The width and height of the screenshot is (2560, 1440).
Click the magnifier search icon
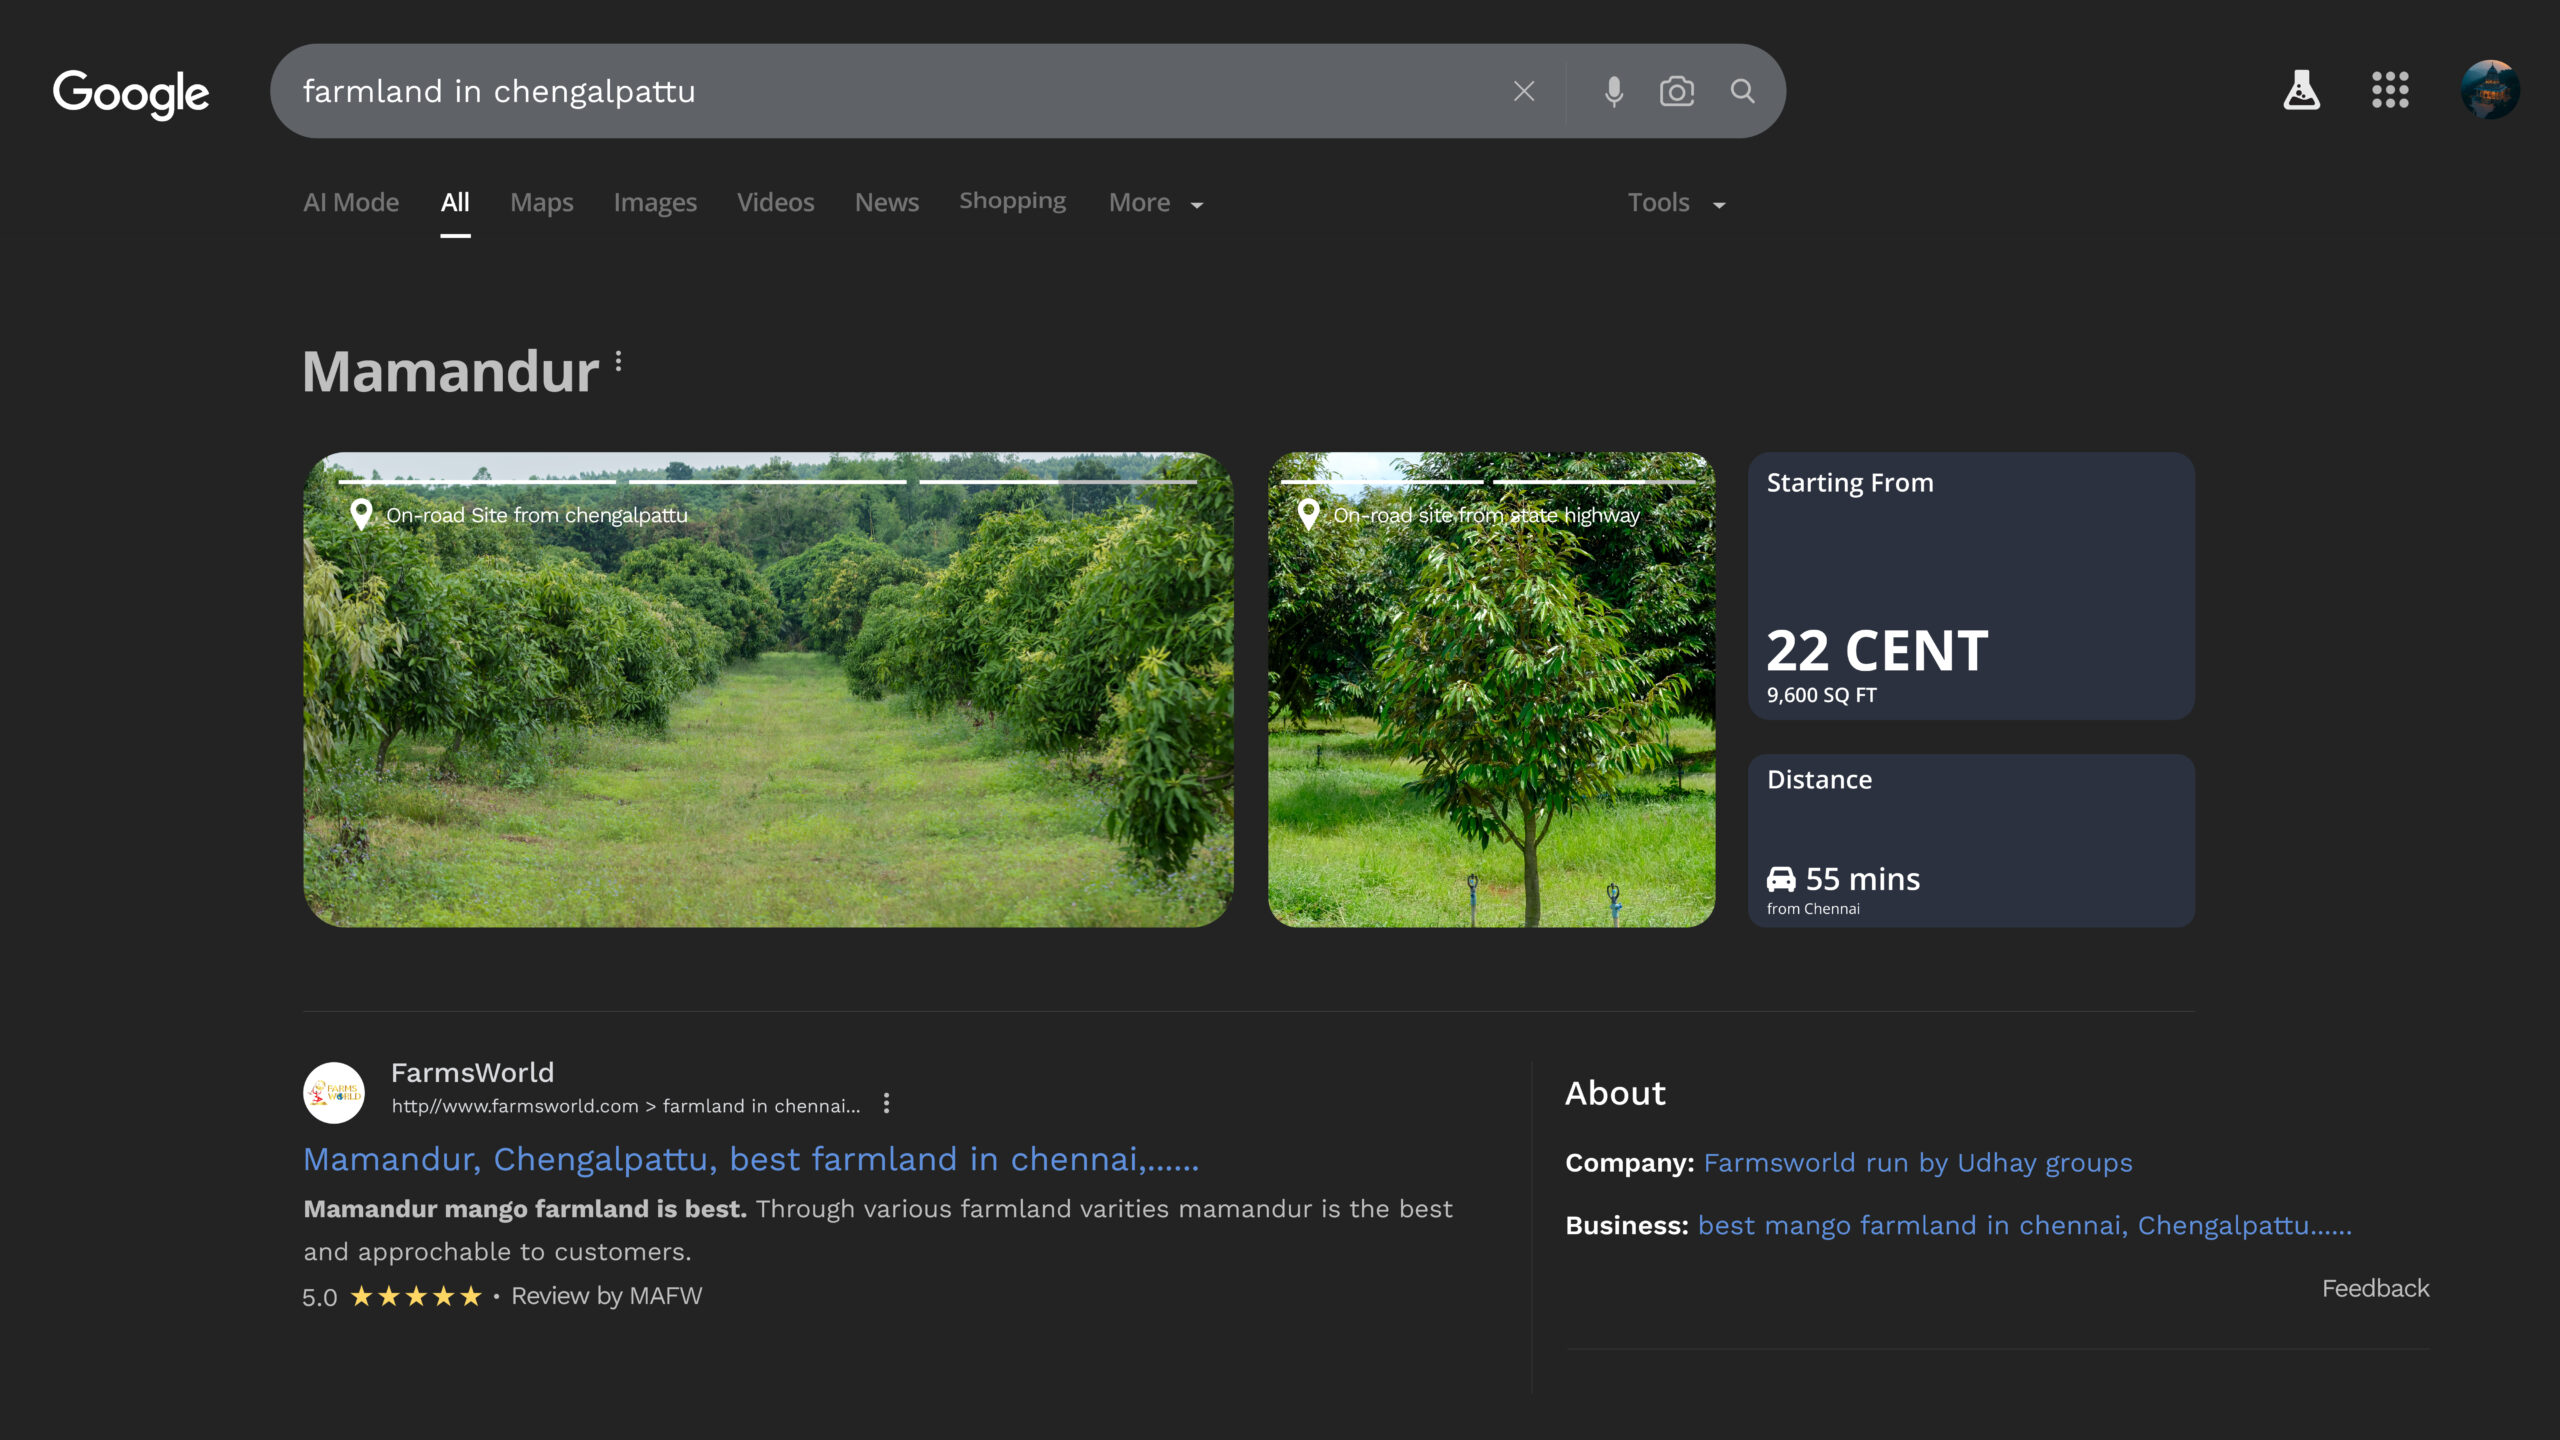[1742, 91]
